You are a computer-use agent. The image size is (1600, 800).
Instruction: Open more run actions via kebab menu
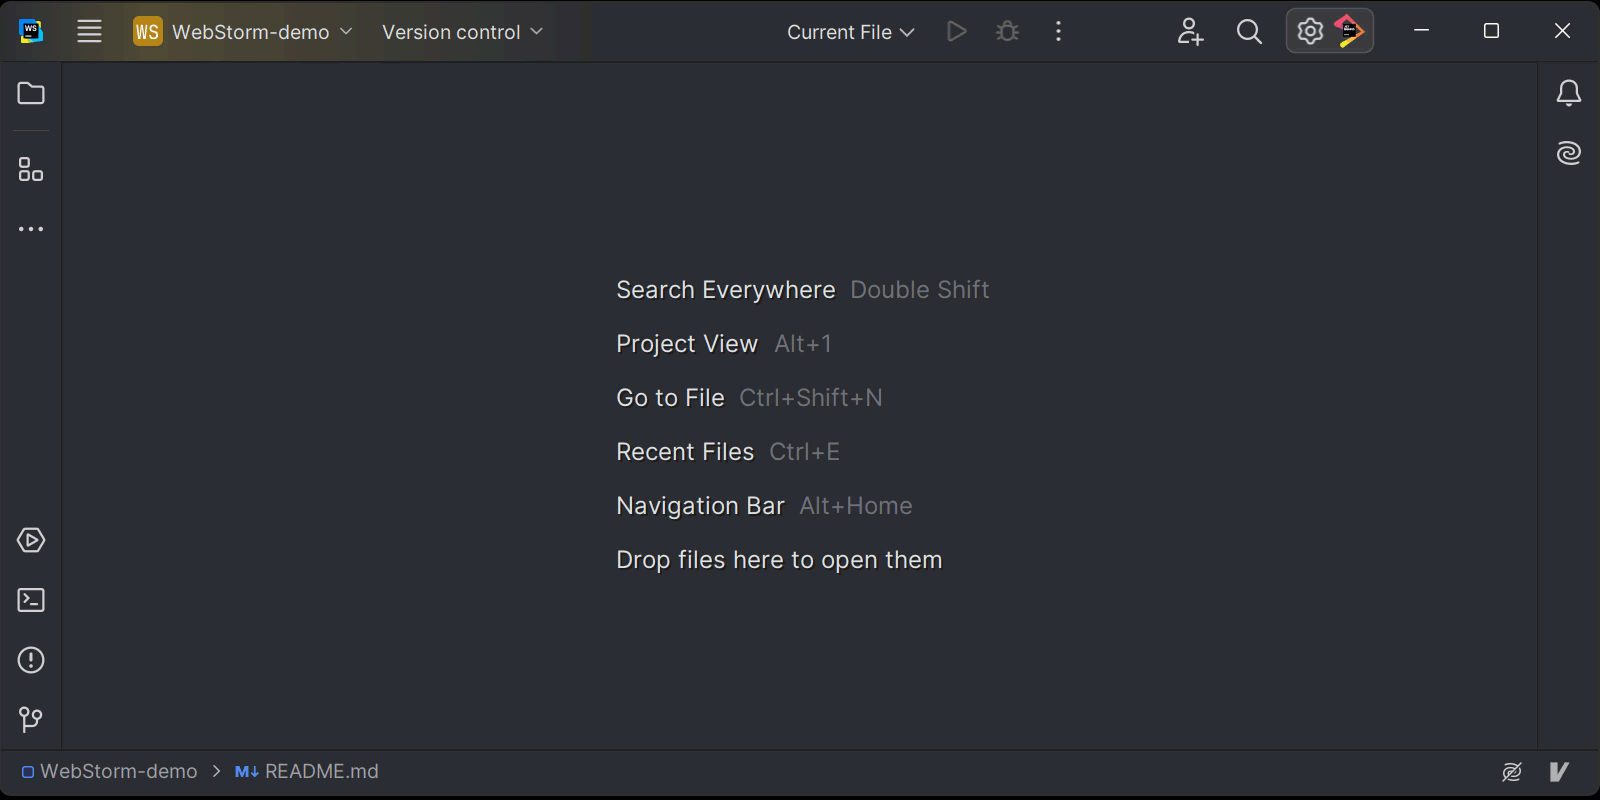coord(1057,31)
